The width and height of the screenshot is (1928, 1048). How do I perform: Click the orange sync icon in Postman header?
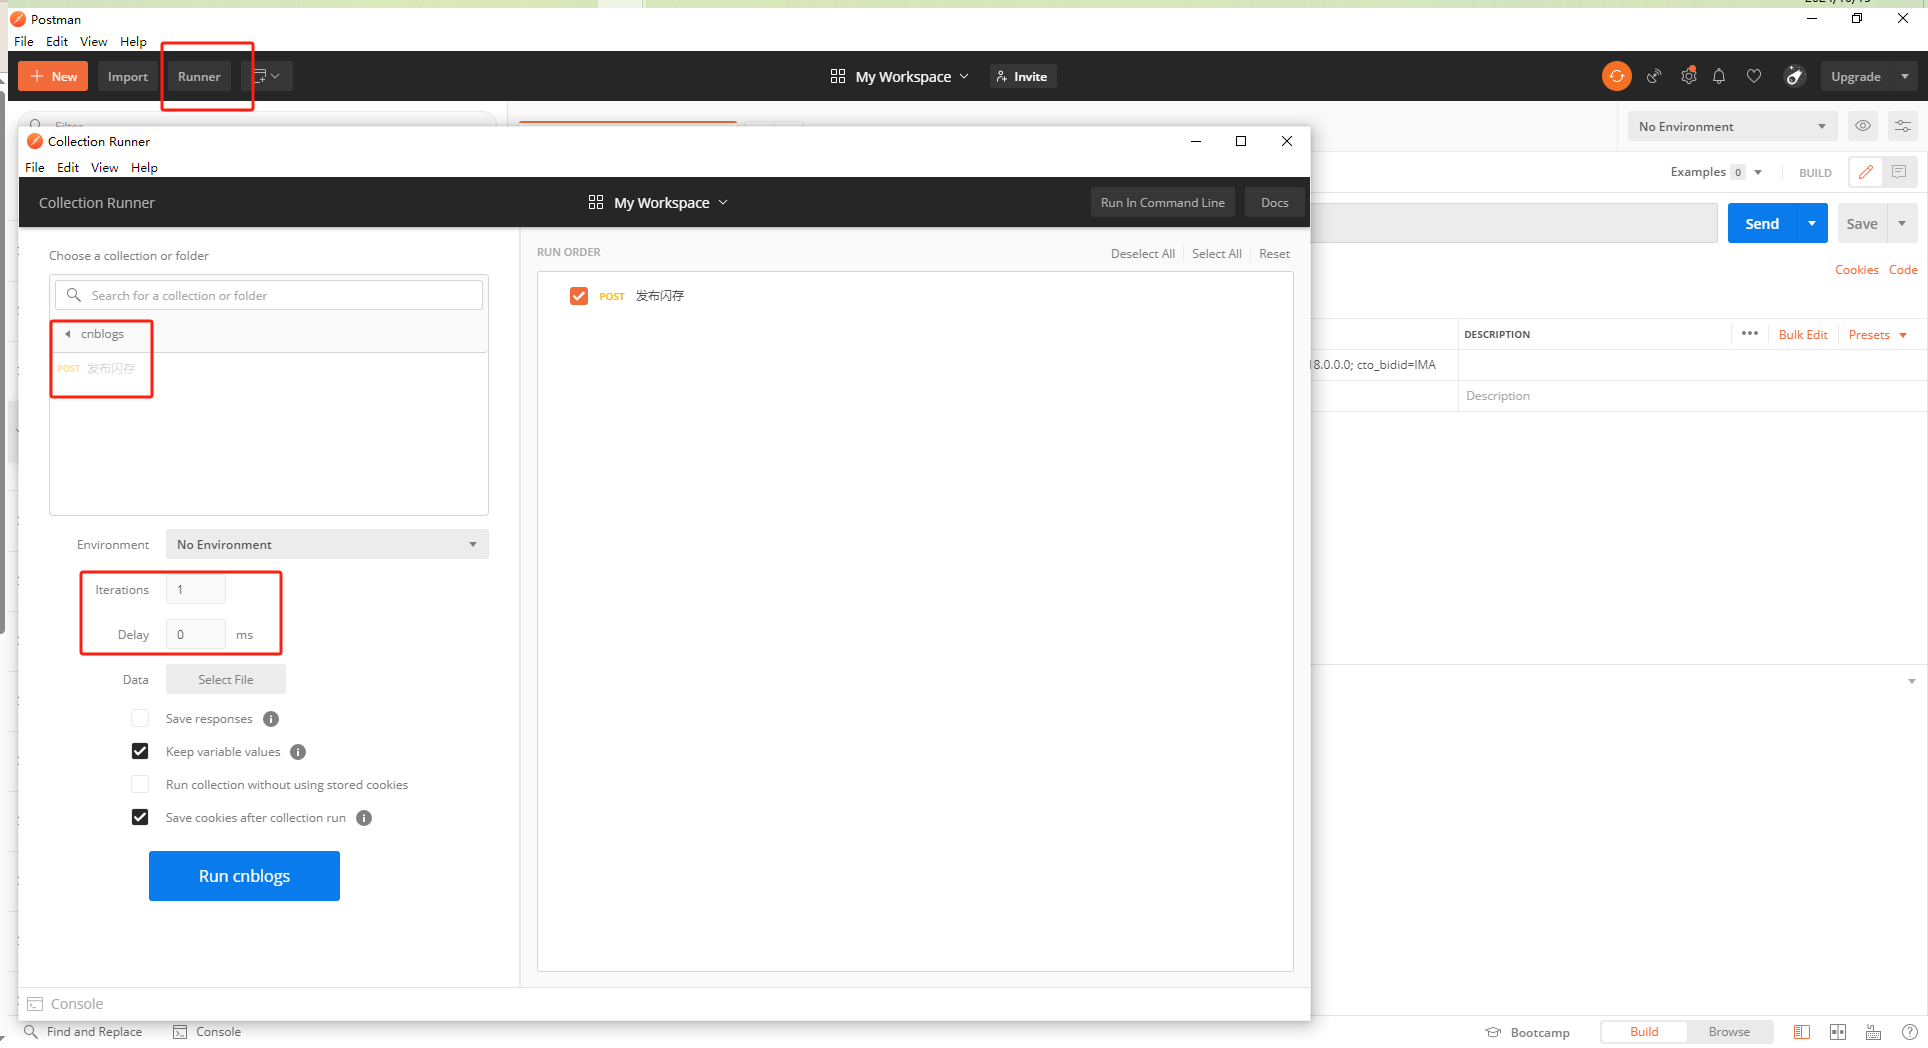click(x=1616, y=76)
